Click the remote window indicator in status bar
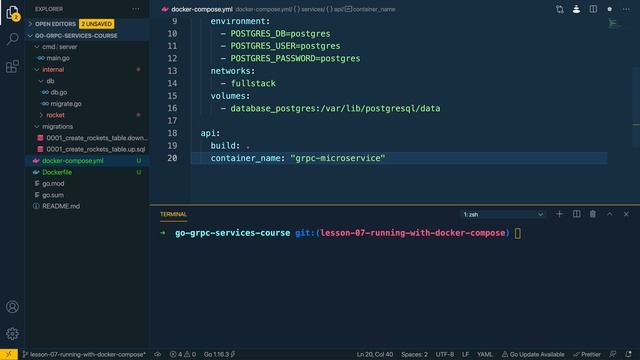The height and width of the screenshot is (360, 640). [9, 354]
